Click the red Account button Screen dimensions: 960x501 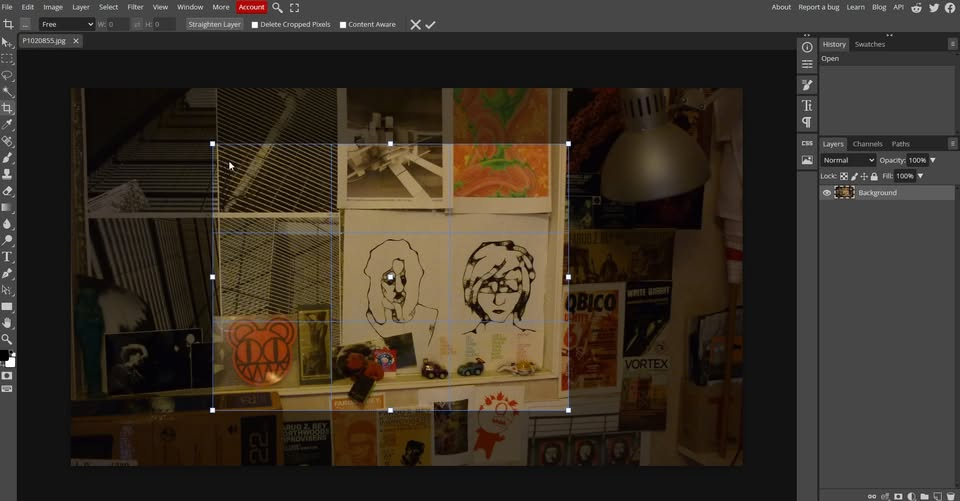pyautogui.click(x=251, y=7)
